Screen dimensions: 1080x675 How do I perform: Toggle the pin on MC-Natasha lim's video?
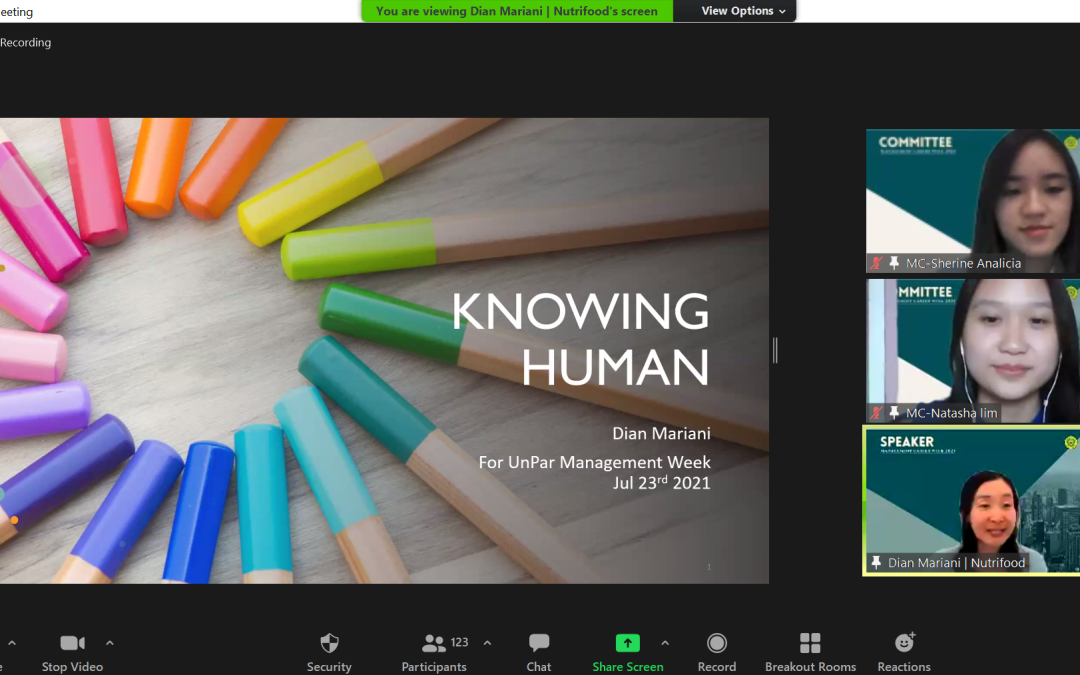(x=894, y=413)
